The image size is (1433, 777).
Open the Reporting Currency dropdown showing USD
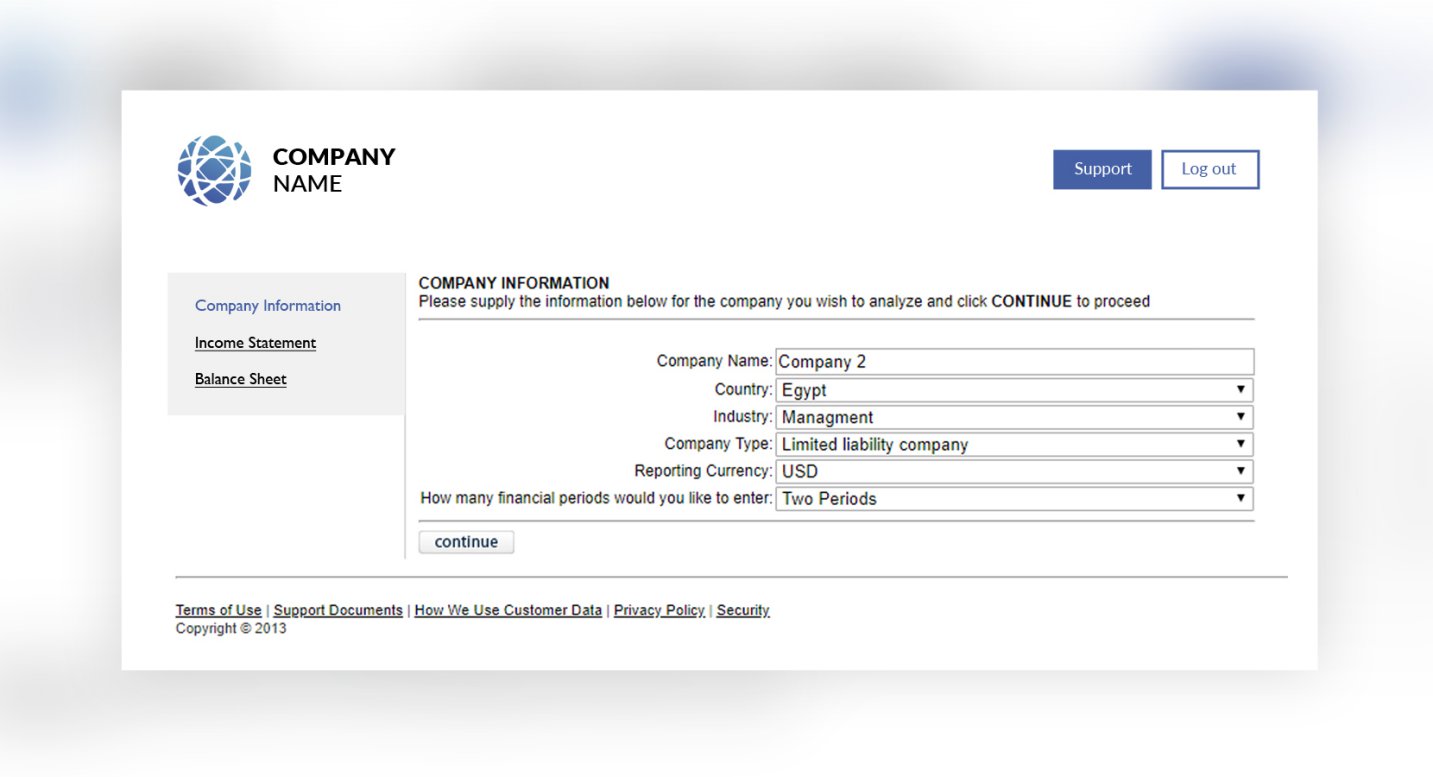[x=1014, y=471]
